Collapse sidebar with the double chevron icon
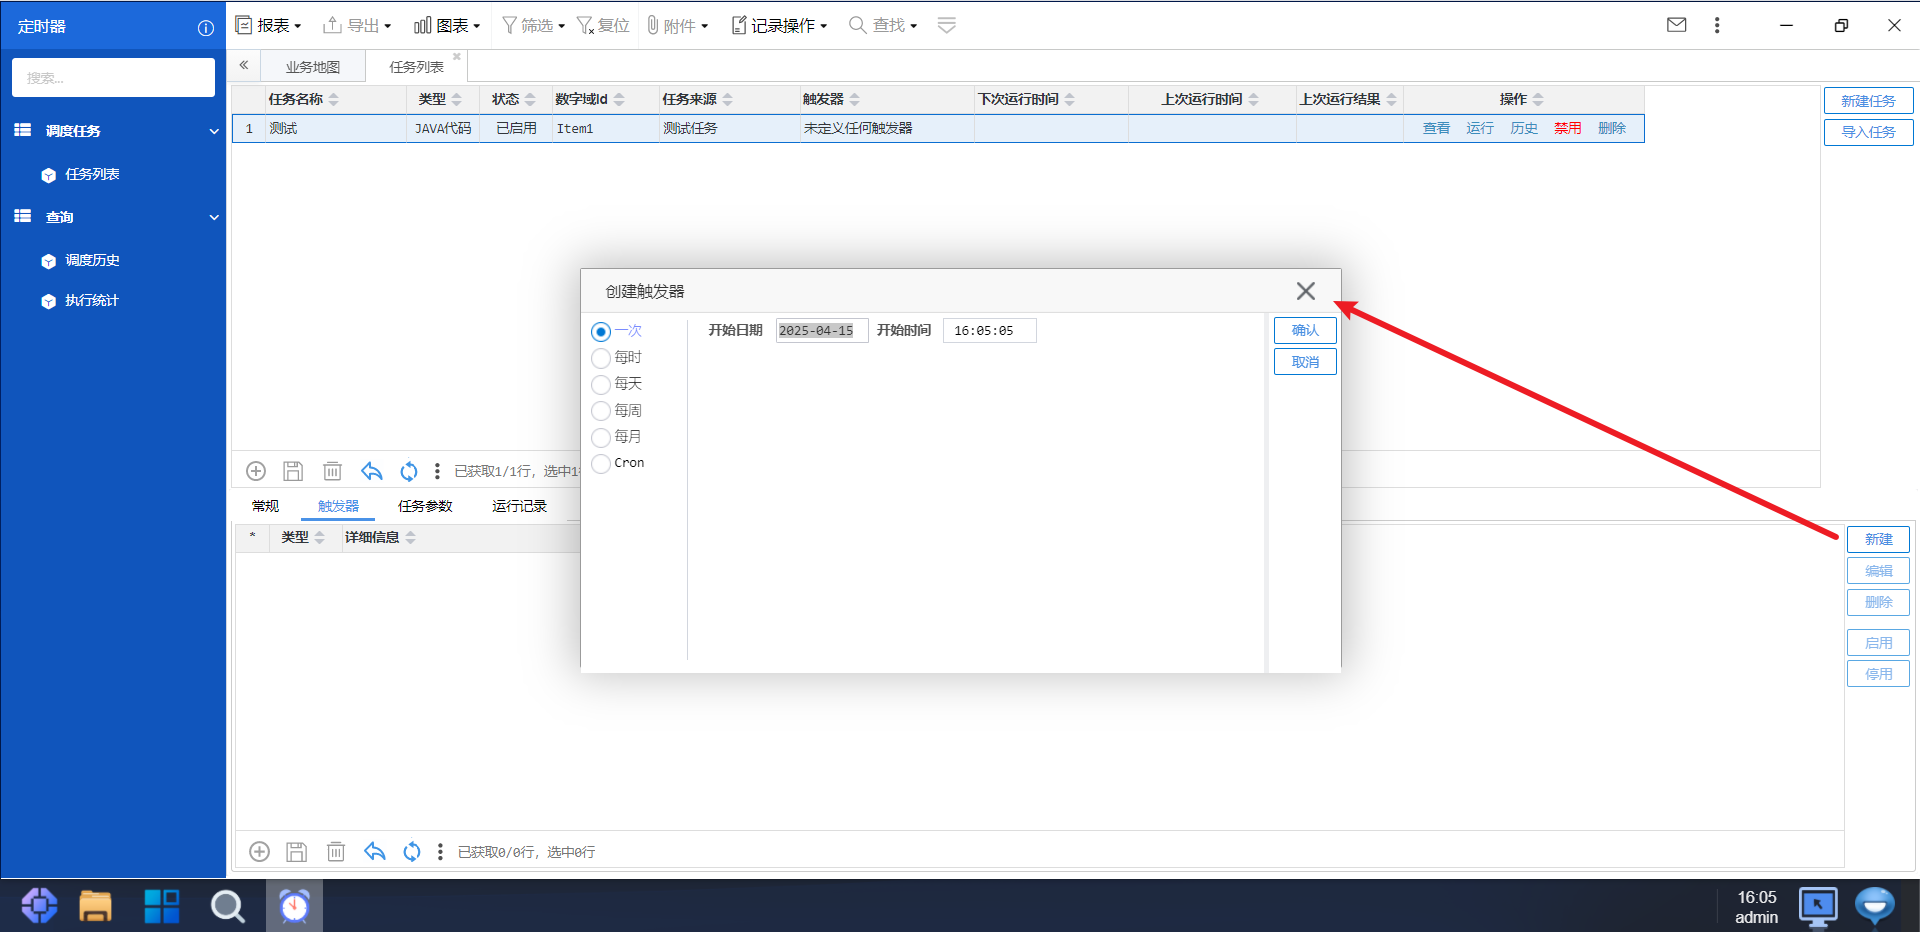 click(244, 65)
